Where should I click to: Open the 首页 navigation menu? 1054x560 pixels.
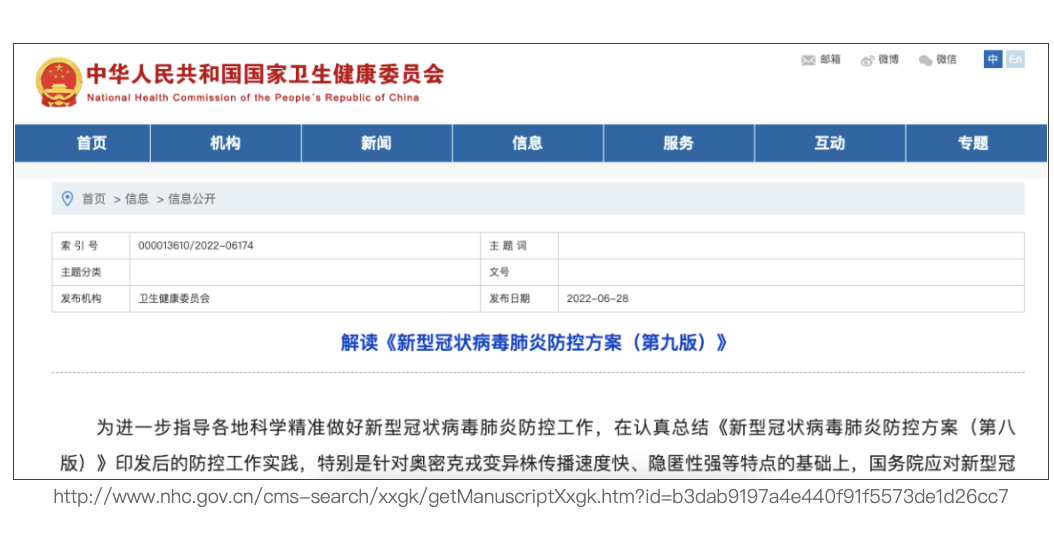83,143
